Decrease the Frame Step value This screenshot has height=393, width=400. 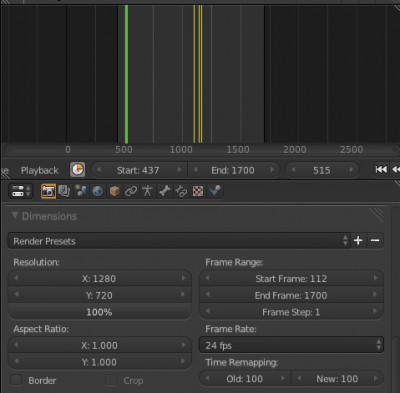(207, 311)
